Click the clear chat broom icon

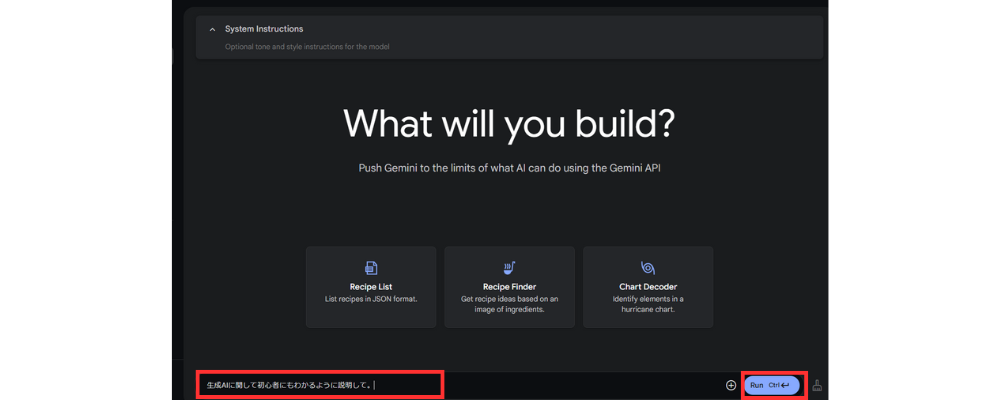pos(818,385)
